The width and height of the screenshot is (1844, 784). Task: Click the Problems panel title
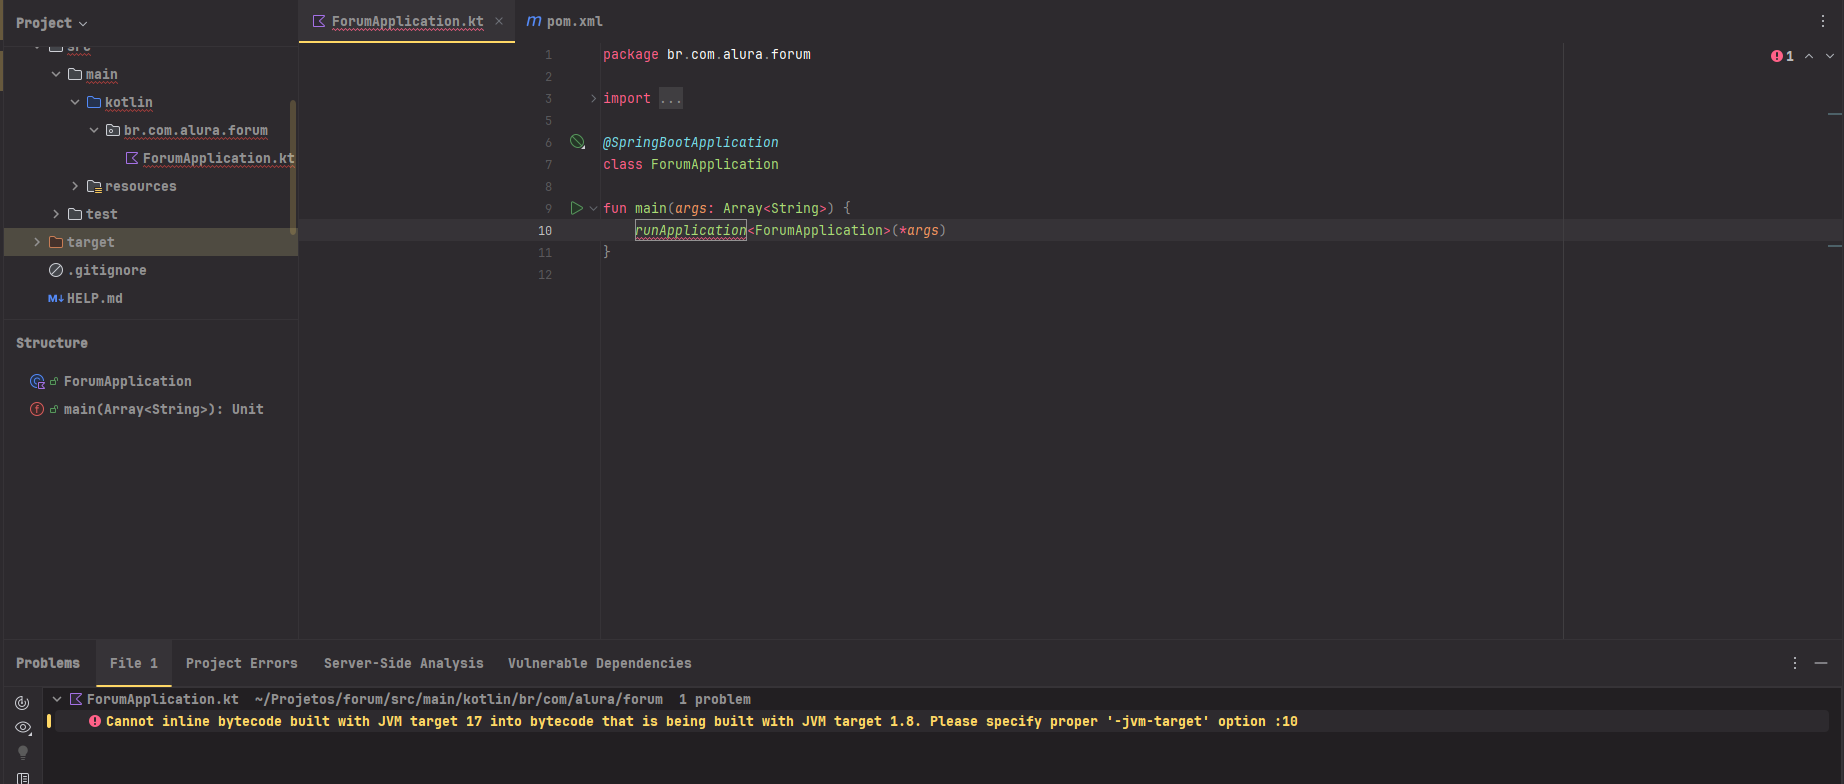coord(48,663)
